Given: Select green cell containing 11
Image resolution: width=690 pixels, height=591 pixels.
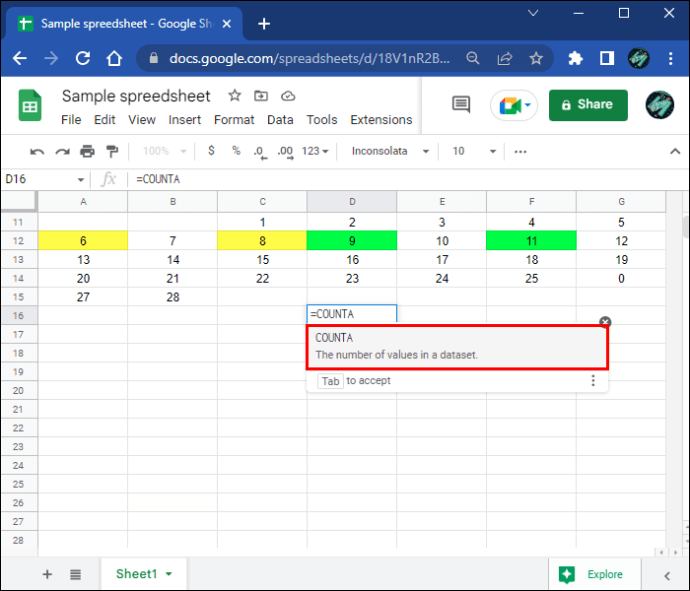Looking at the screenshot, I should 531,241.
